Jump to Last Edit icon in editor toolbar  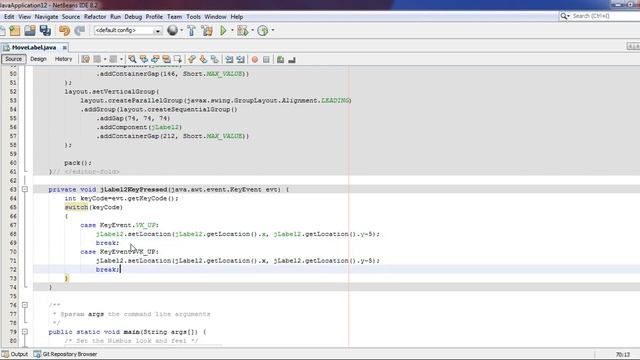point(85,60)
